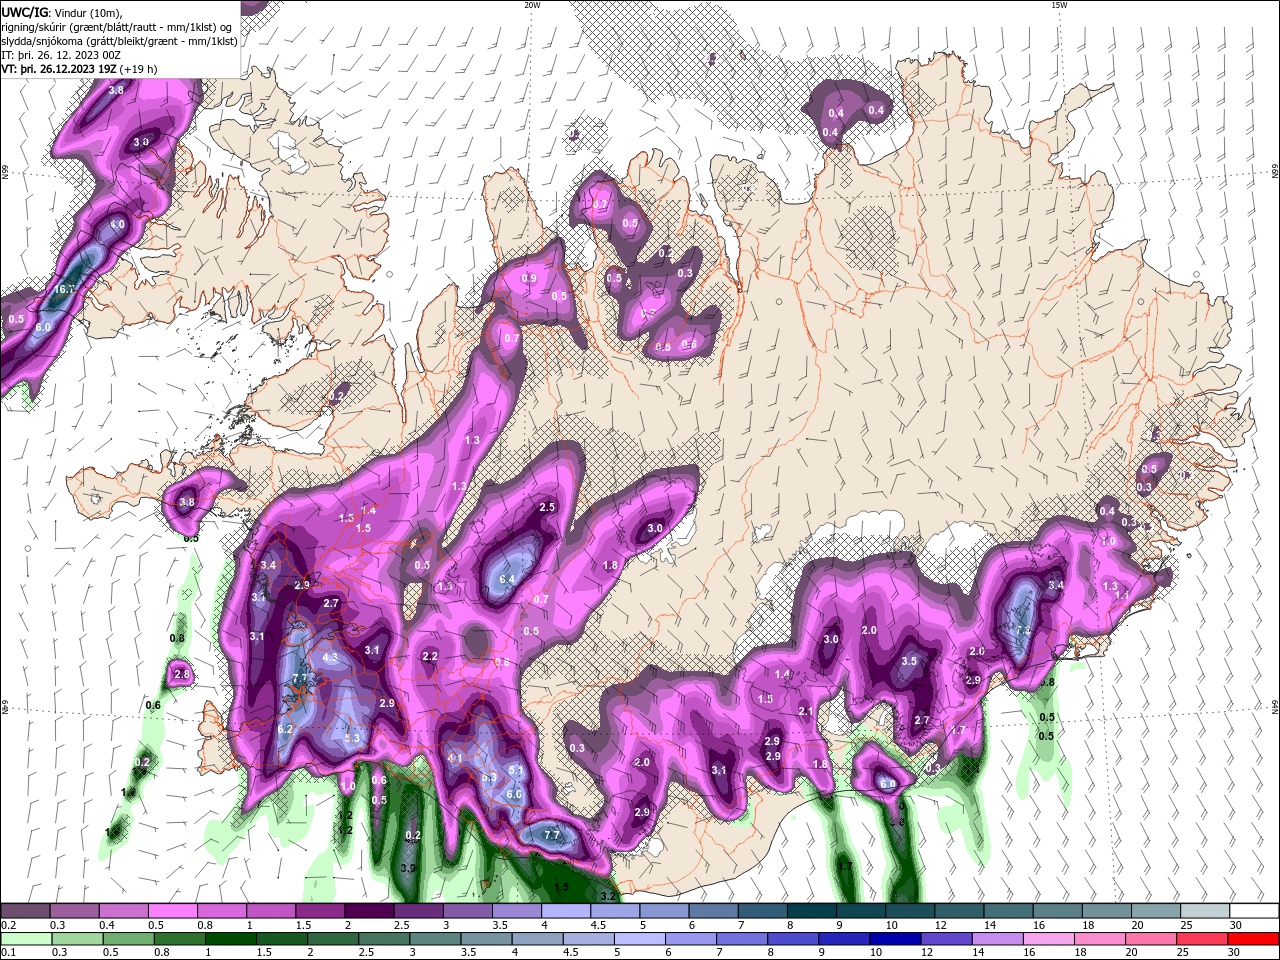Viewport: 1280px width, 960px height.
Task: Click the 'VT: þri. 26.12.2023 19Z (+19 h)' line
Action: tap(79, 69)
